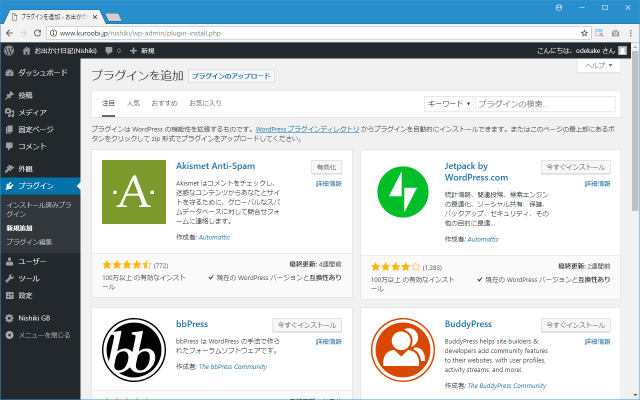The height and width of the screenshot is (400, 640).
Task: Click プラグインのアップロード button
Action: (x=231, y=76)
